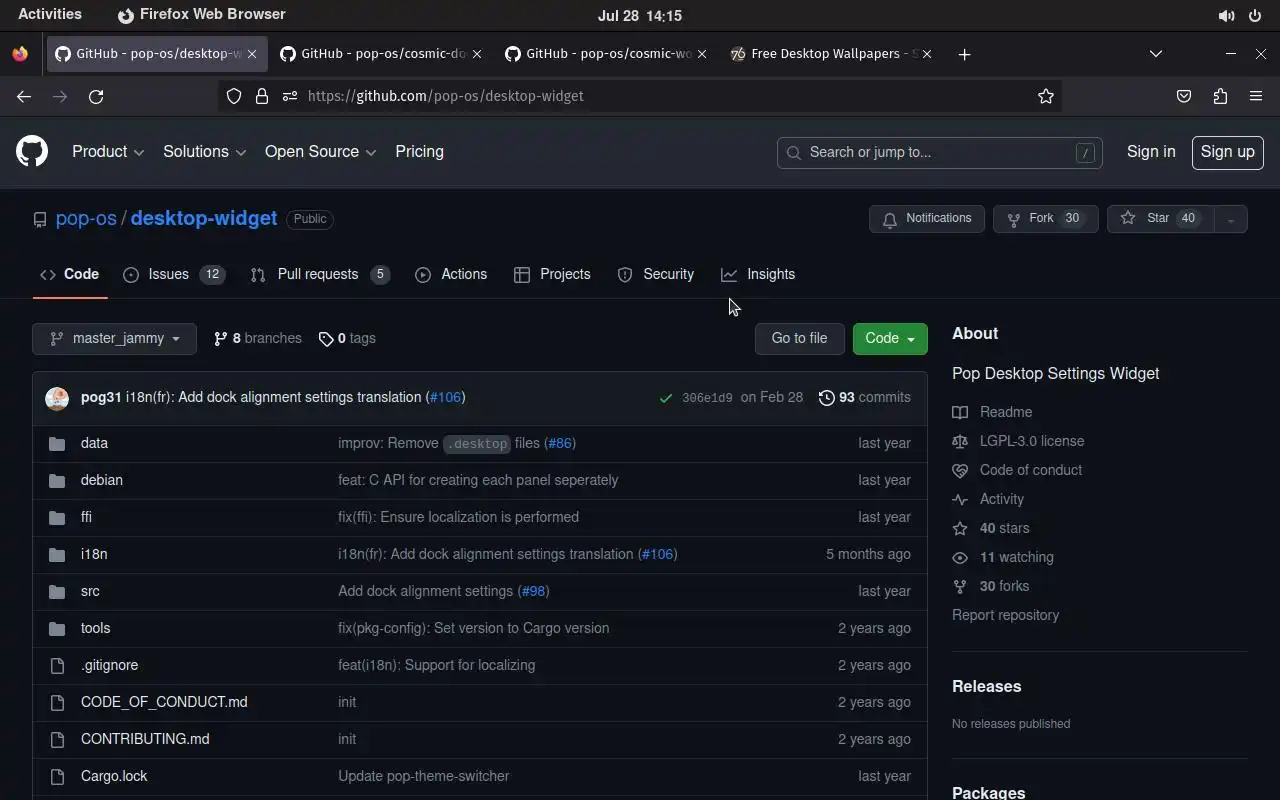Switch to the Free Desktop Wallpapers tab
Screen dimensions: 1280x800
pos(830,54)
